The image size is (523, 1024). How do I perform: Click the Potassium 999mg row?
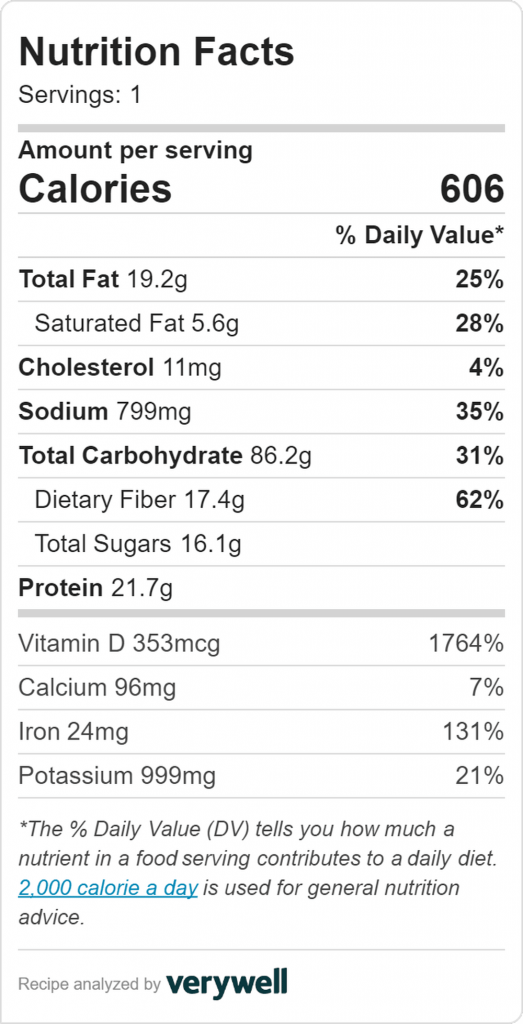tap(261, 776)
